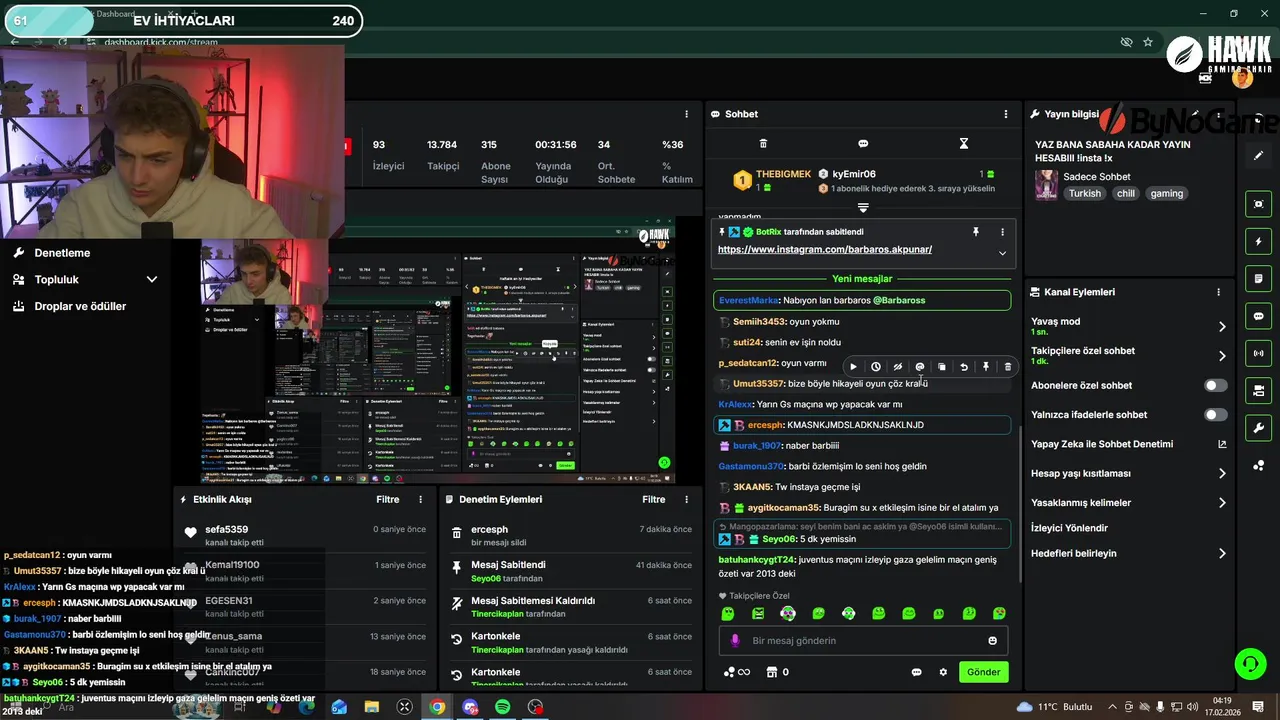The width and height of the screenshot is (1280, 720).
Task: Open File Explorer from the taskbar
Action: [x=372, y=707]
